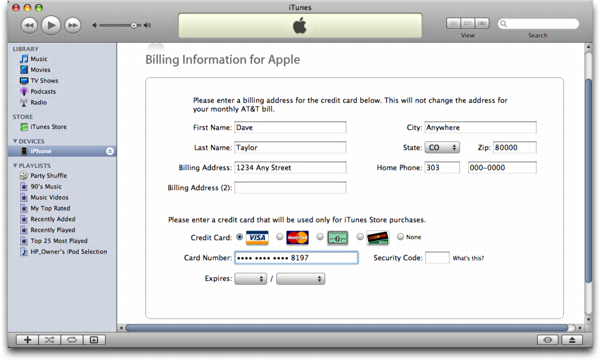Viewport: 600px width, 360px height.
Task: Click the browse eye button
Action: (x=548, y=340)
